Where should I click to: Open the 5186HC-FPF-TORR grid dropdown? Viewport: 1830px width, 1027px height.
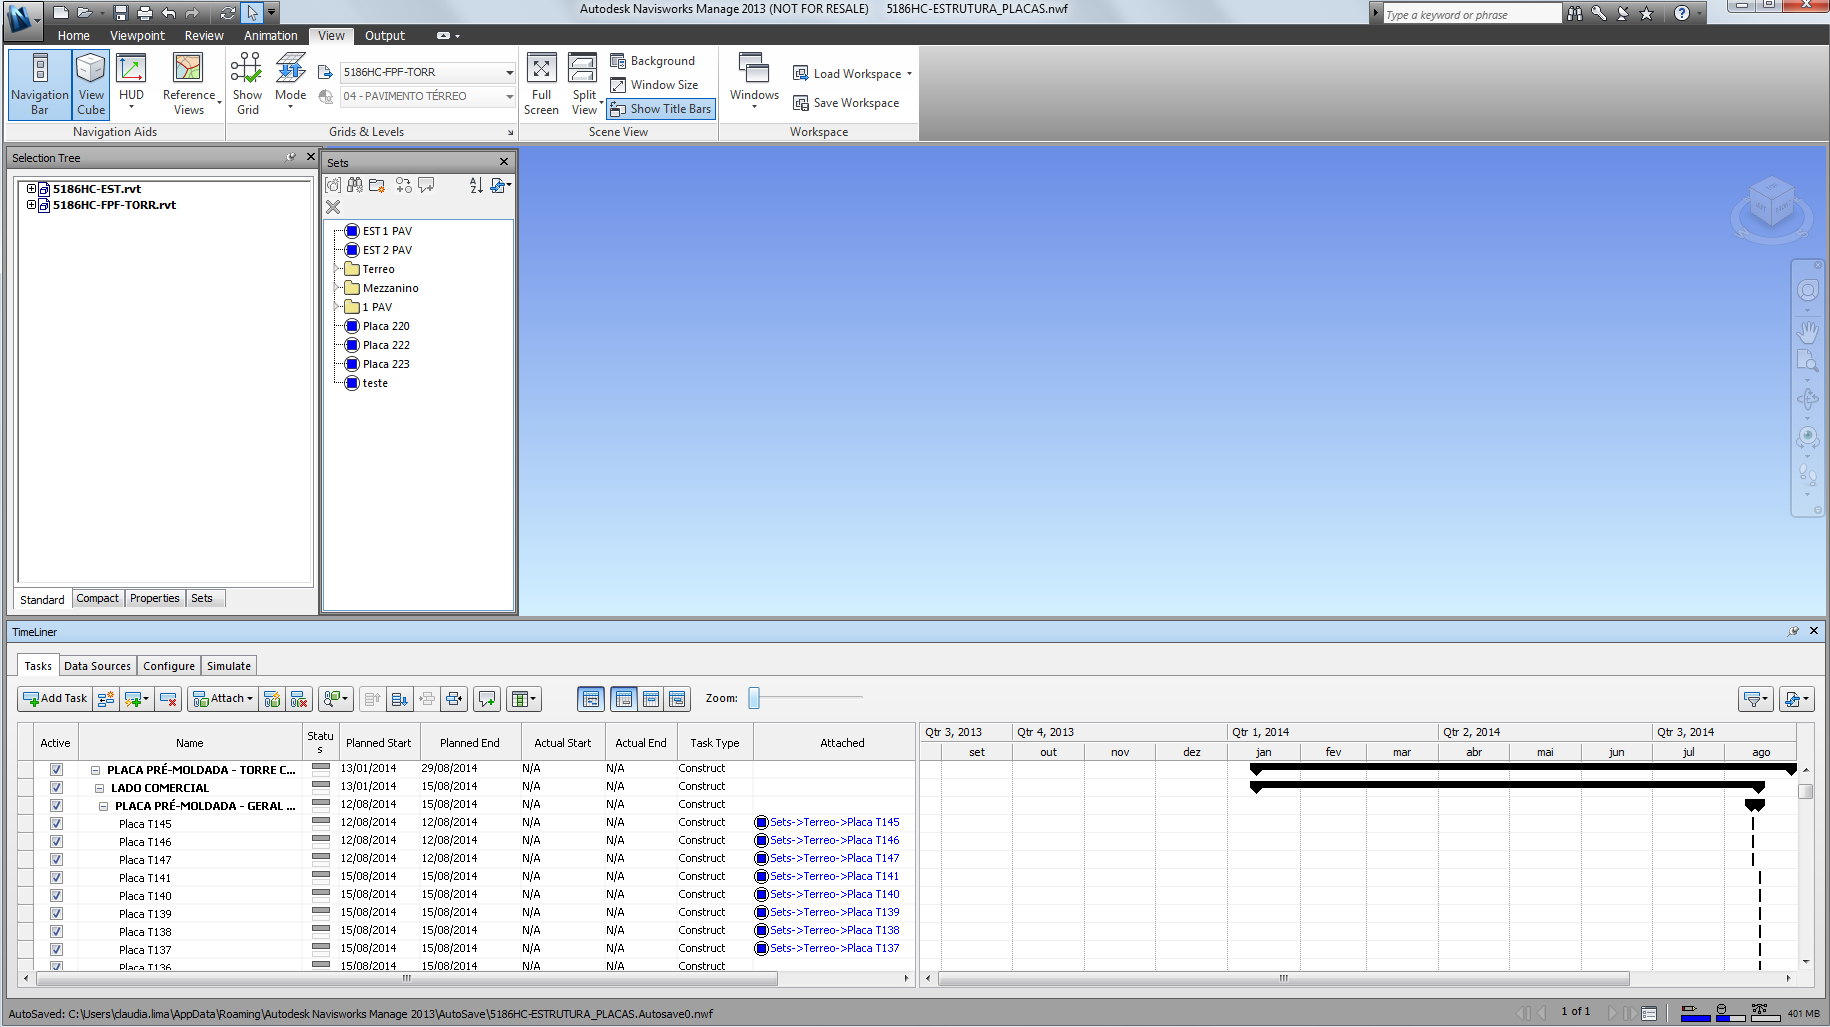(x=509, y=72)
